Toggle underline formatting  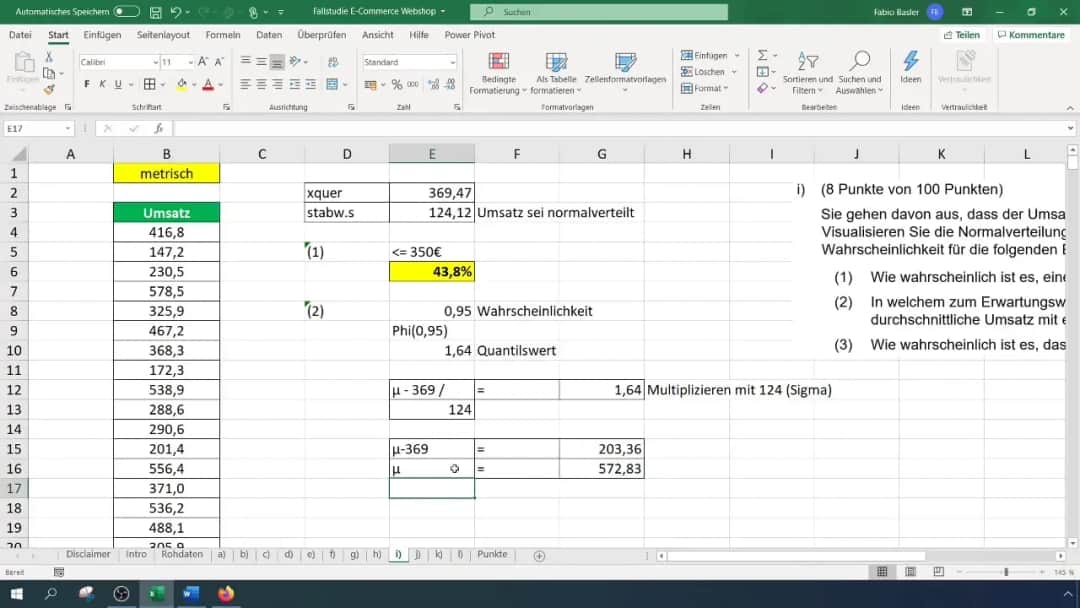(117, 84)
